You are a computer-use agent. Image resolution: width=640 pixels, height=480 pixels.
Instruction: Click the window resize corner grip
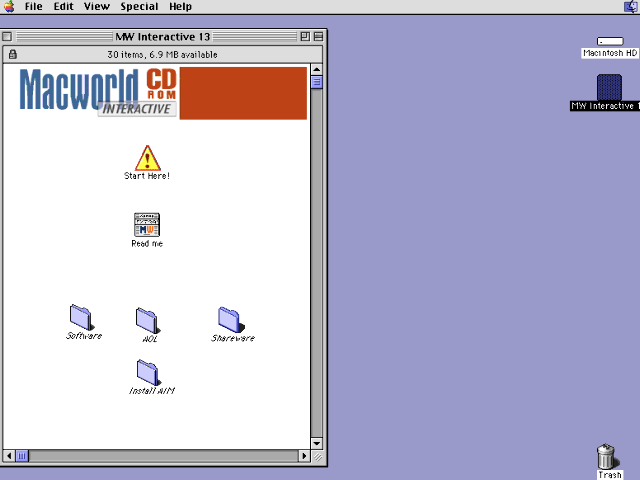point(318,457)
